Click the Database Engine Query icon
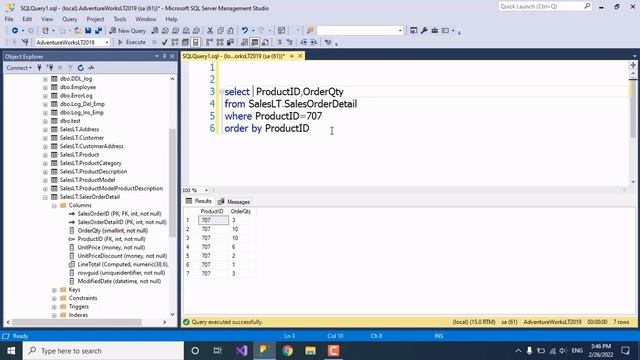The height and width of the screenshot is (360, 640). coord(155,31)
